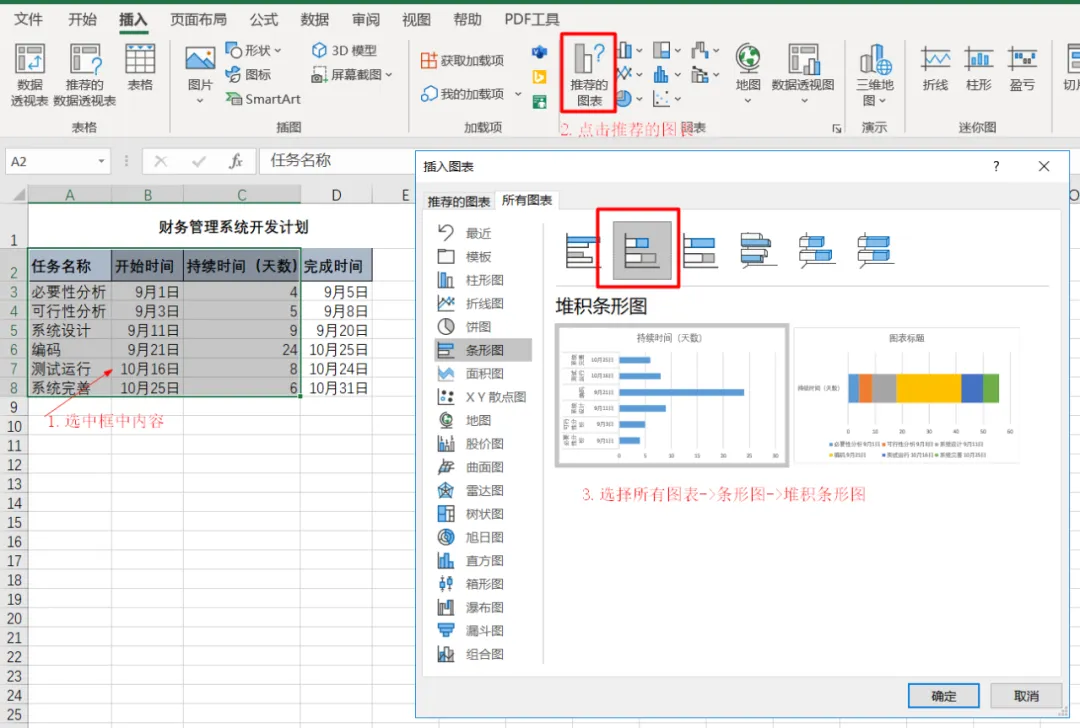Select Radar chart (雷达图) category
Image resolution: width=1080 pixels, height=728 pixels.
482,490
